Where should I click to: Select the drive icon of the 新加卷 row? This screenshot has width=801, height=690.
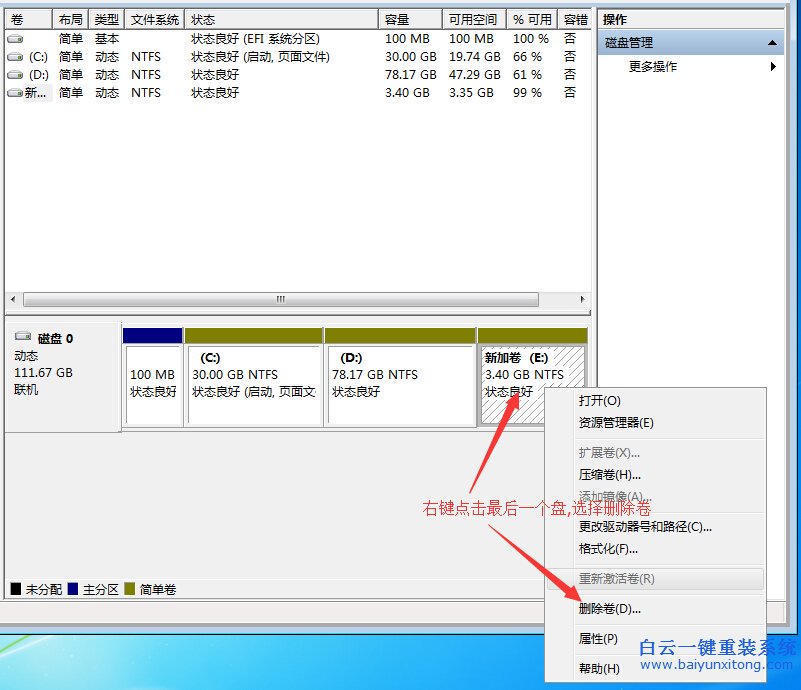pyautogui.click(x=14, y=93)
